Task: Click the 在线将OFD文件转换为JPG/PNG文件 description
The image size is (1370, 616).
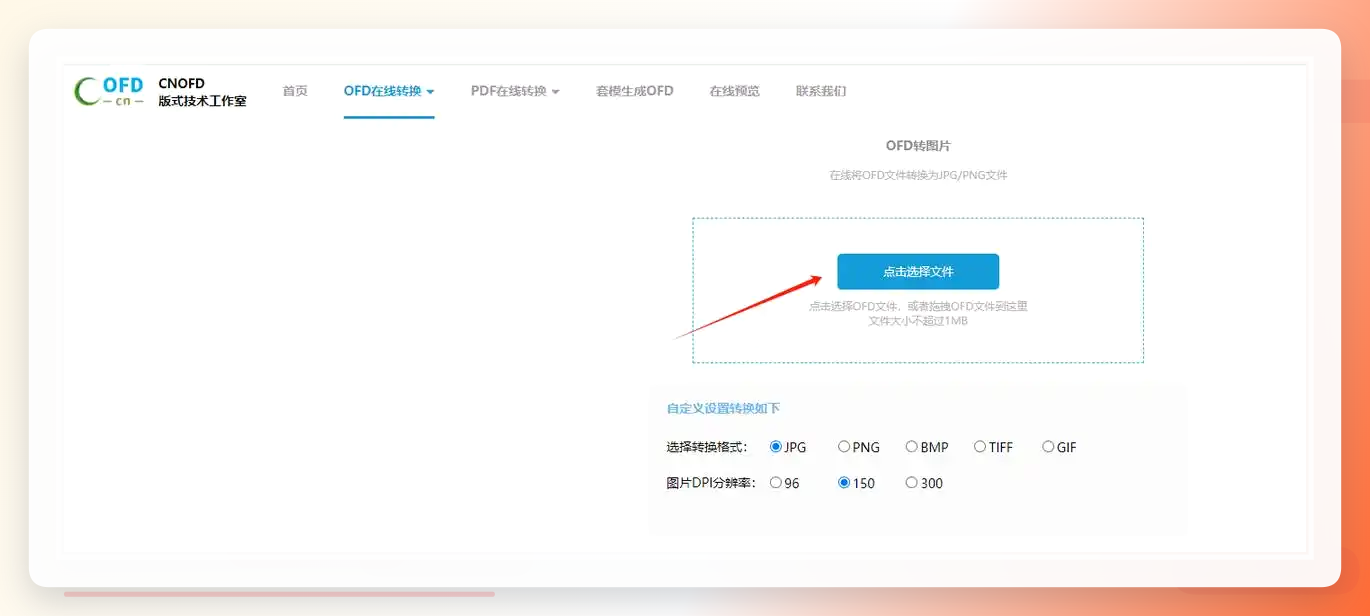Action: 918,175
